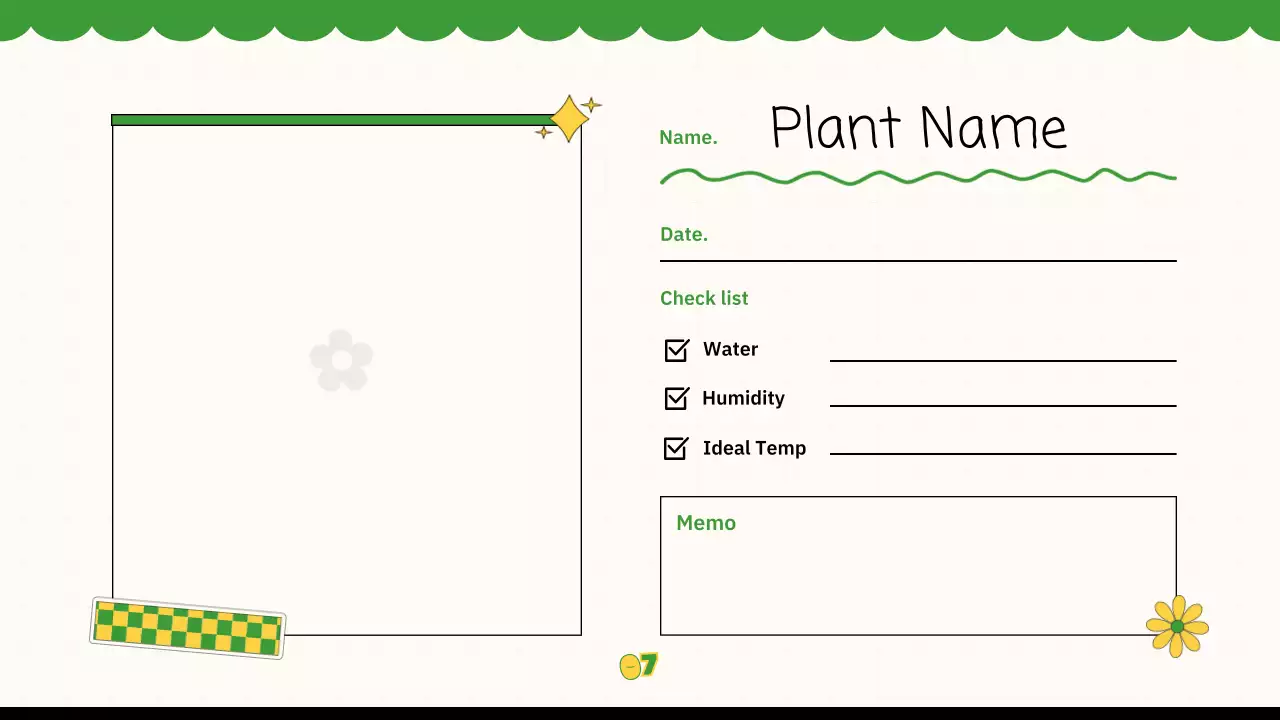Select the Name label
Image resolution: width=1280 pixels, height=720 pixels.
[688, 137]
